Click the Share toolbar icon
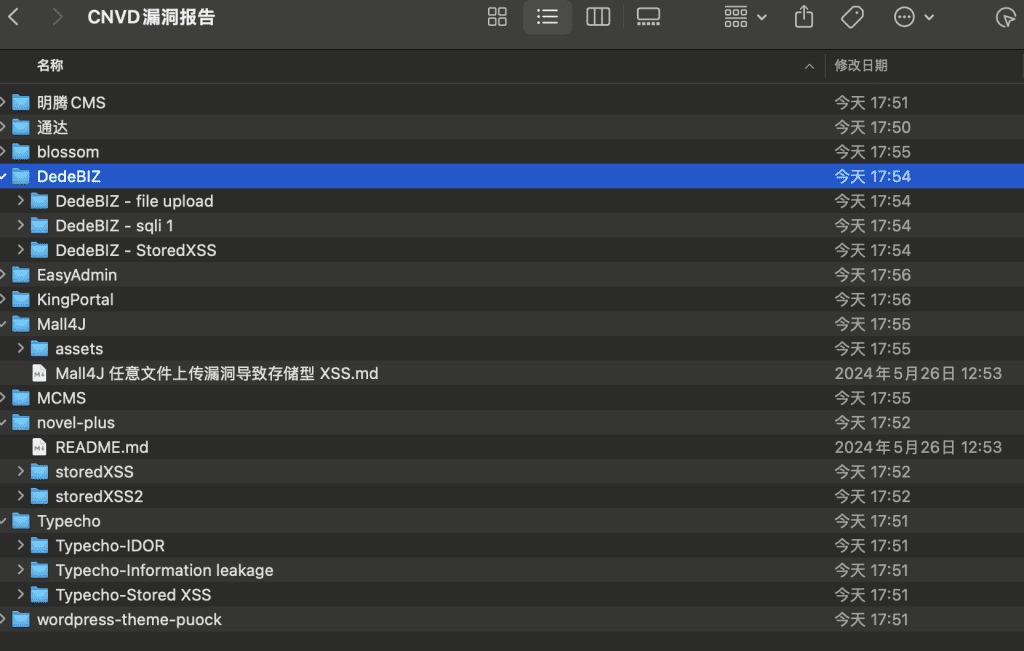This screenshot has width=1024, height=651. (804, 17)
